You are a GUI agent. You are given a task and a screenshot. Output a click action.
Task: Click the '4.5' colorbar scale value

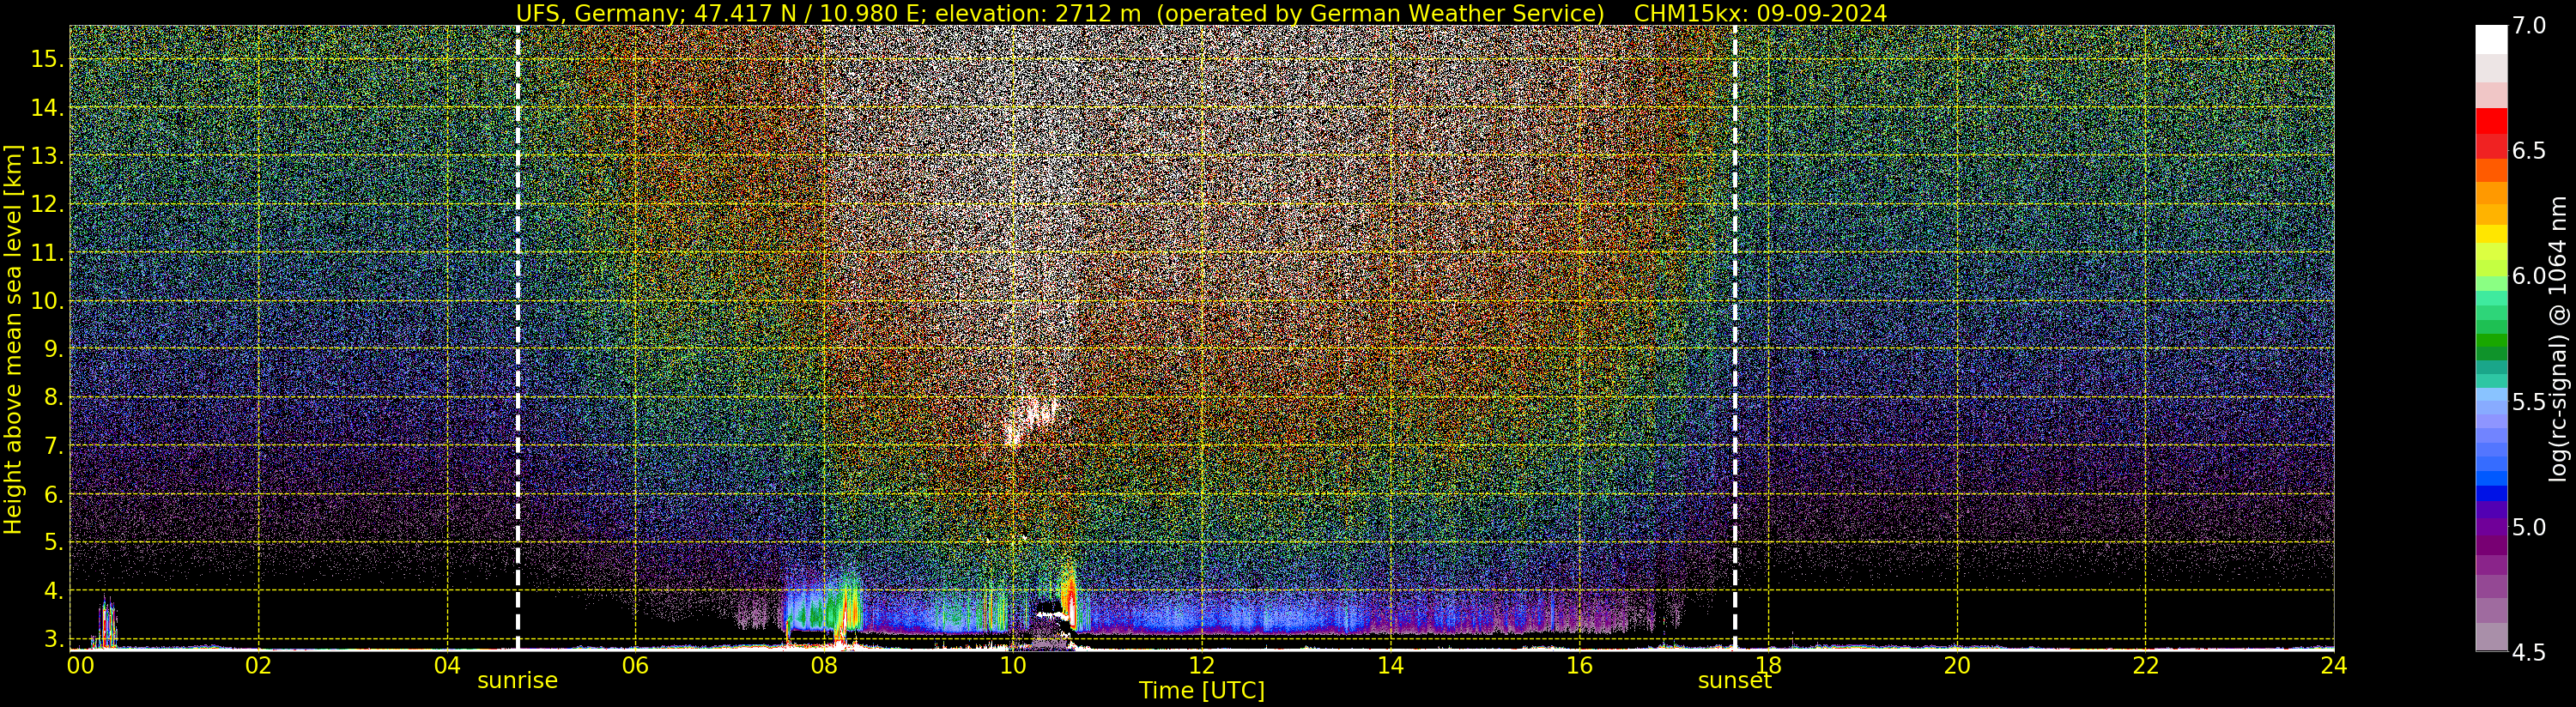click(2529, 653)
